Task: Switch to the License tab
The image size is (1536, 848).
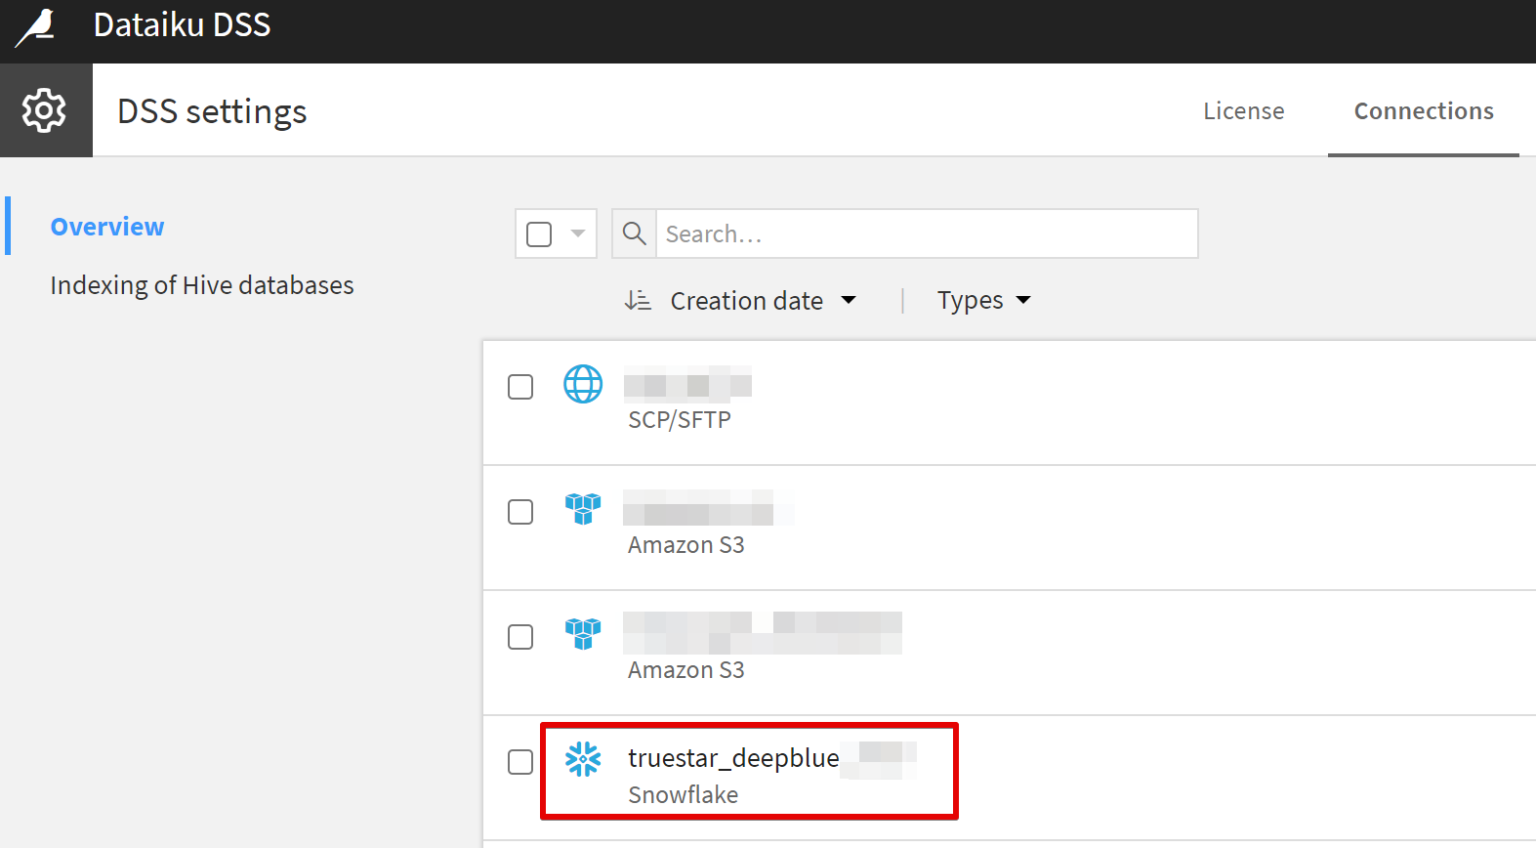Action: [x=1243, y=111]
